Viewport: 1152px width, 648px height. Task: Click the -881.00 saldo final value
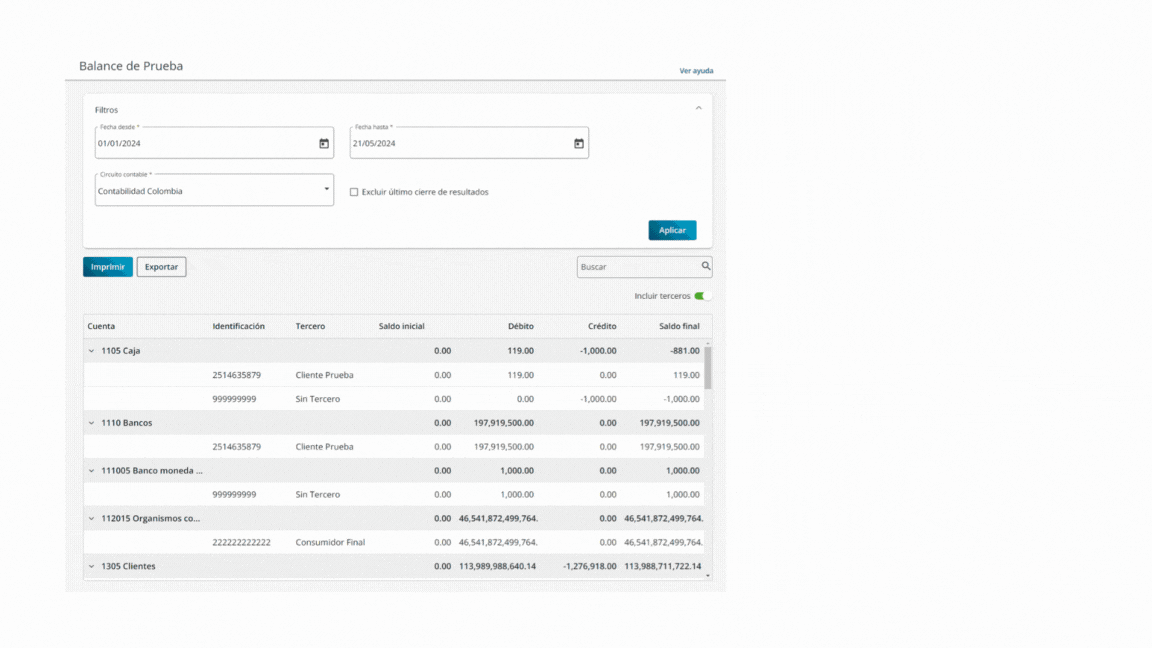coord(685,351)
